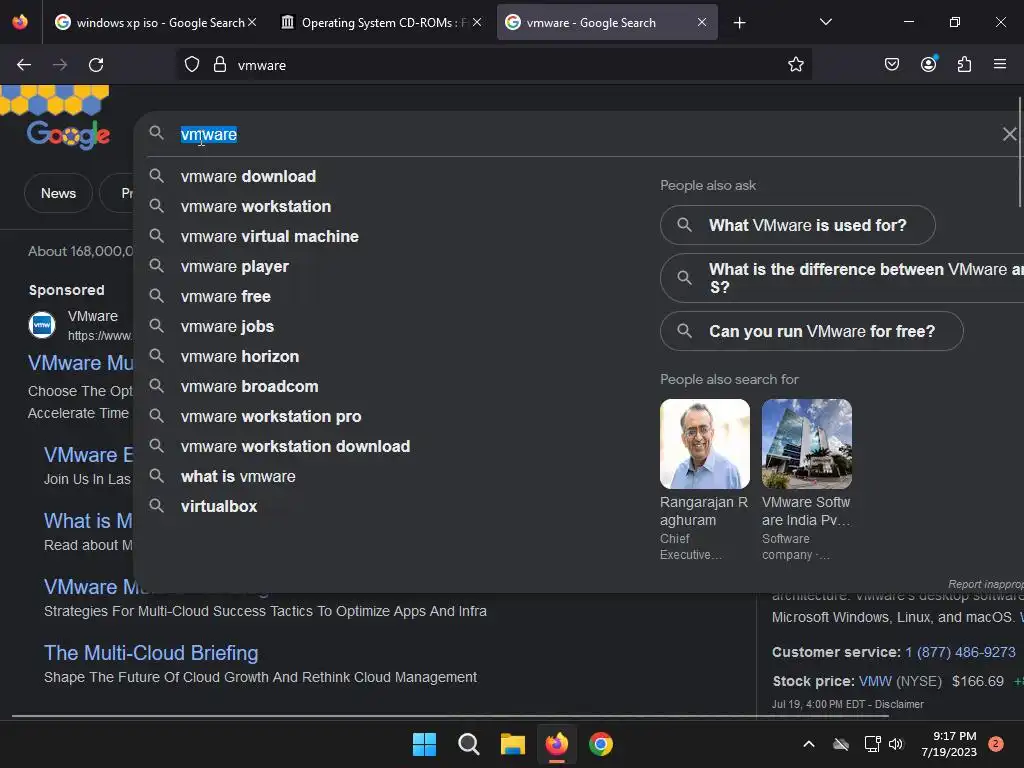Click difference between VMware question
This screenshot has width=1024, height=768.
pos(842,278)
